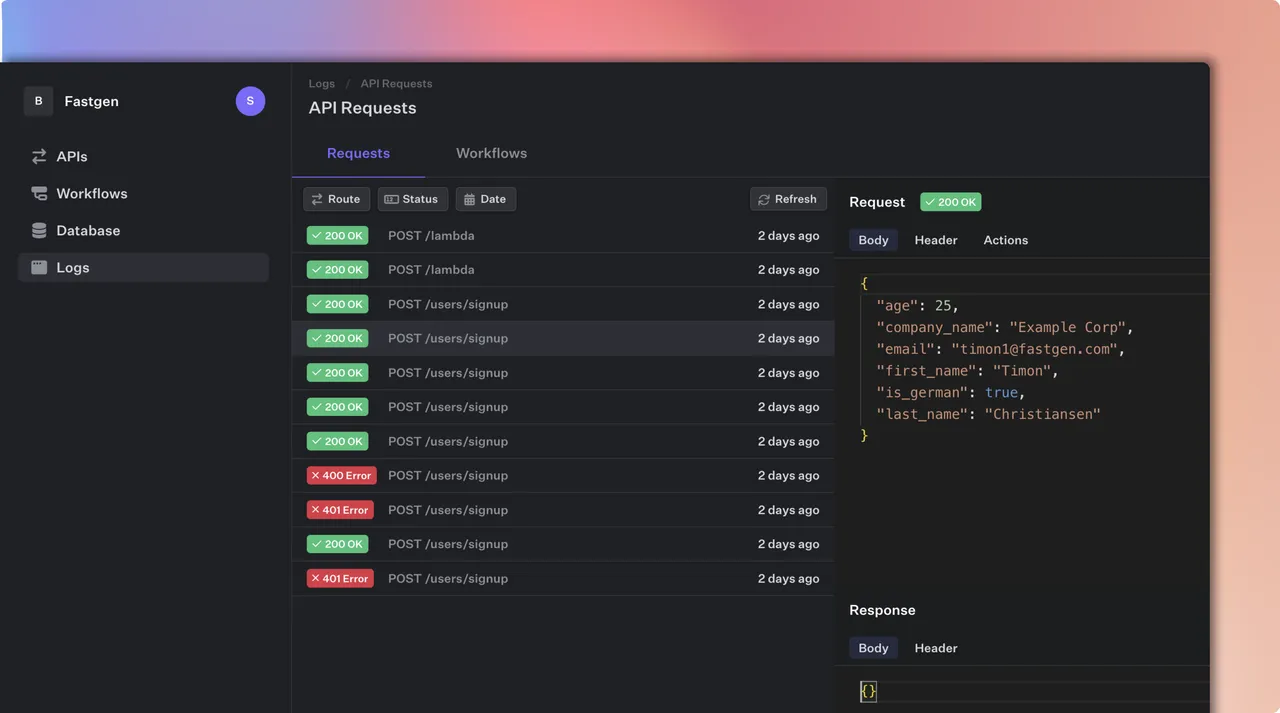Select the Request Actions tab
This screenshot has height=713, width=1280.
click(x=1005, y=240)
